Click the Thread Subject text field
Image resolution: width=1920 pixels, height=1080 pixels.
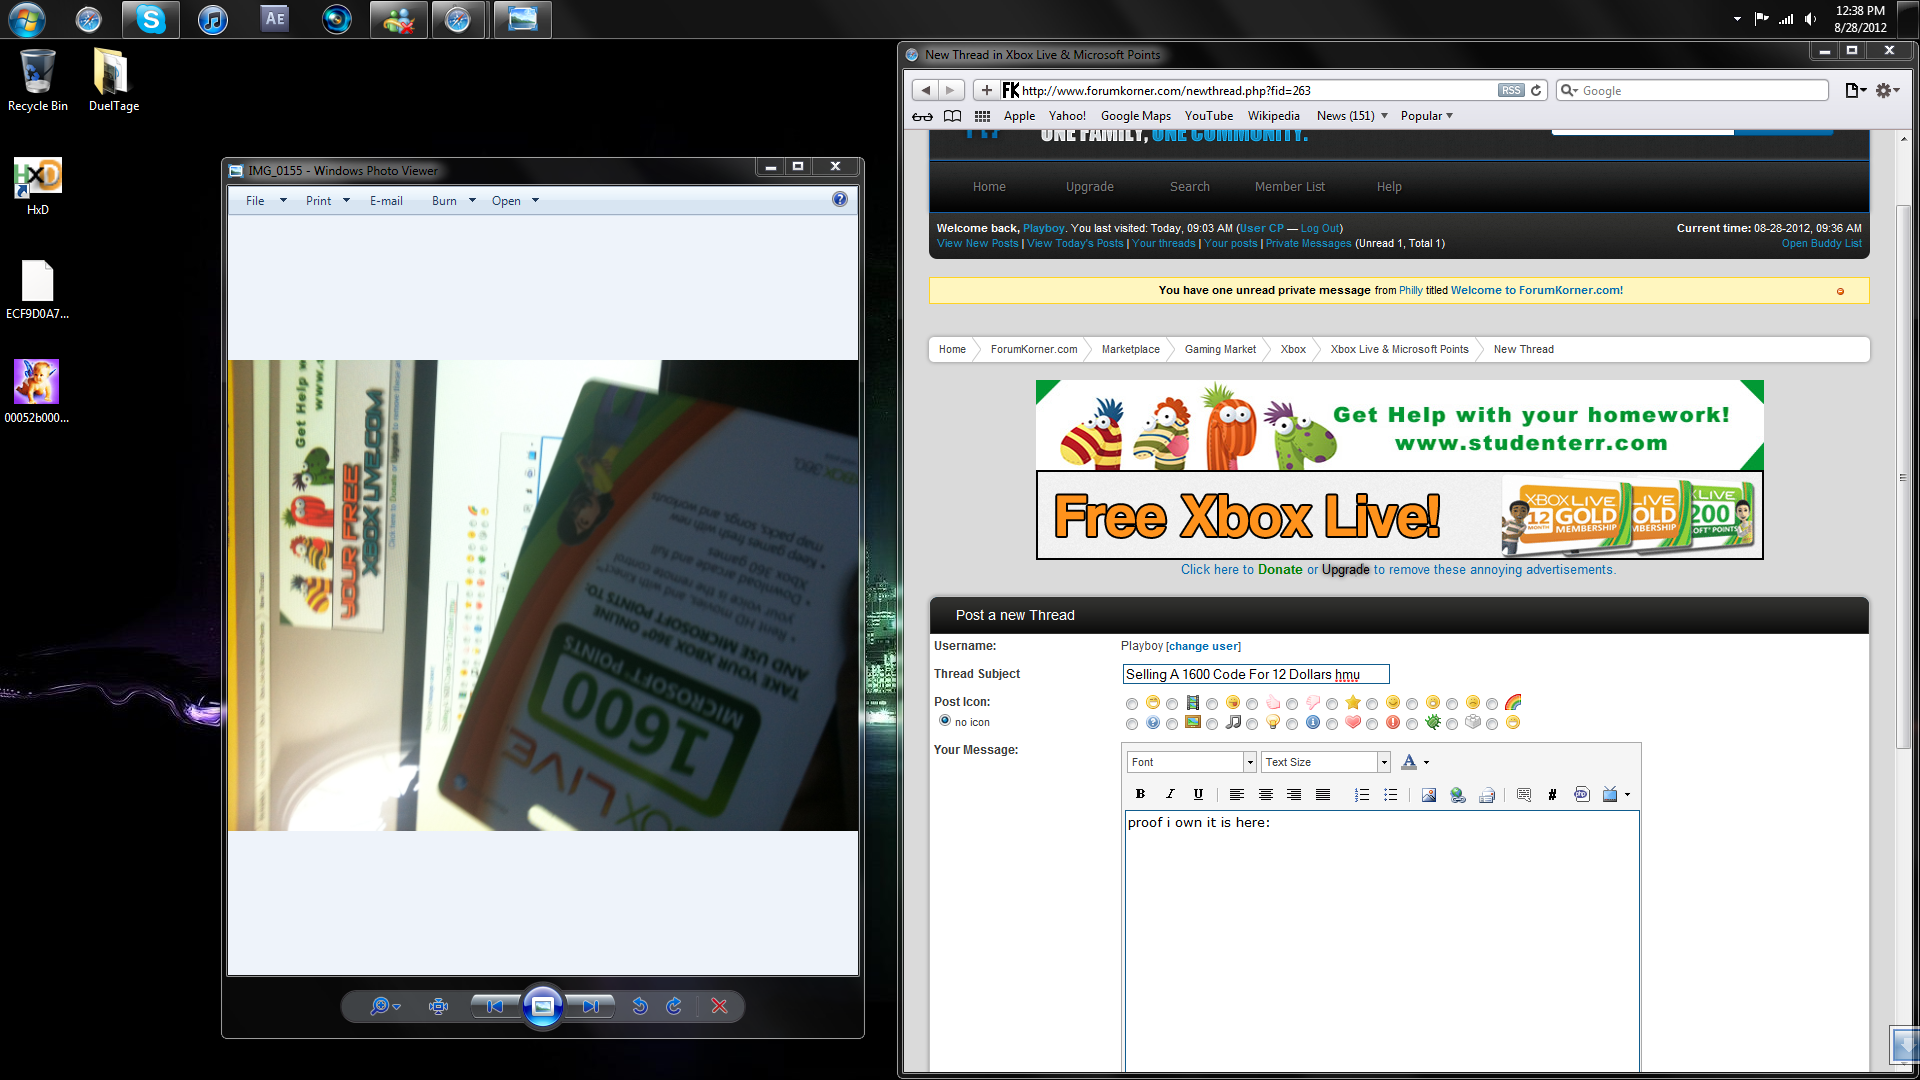click(x=1255, y=674)
